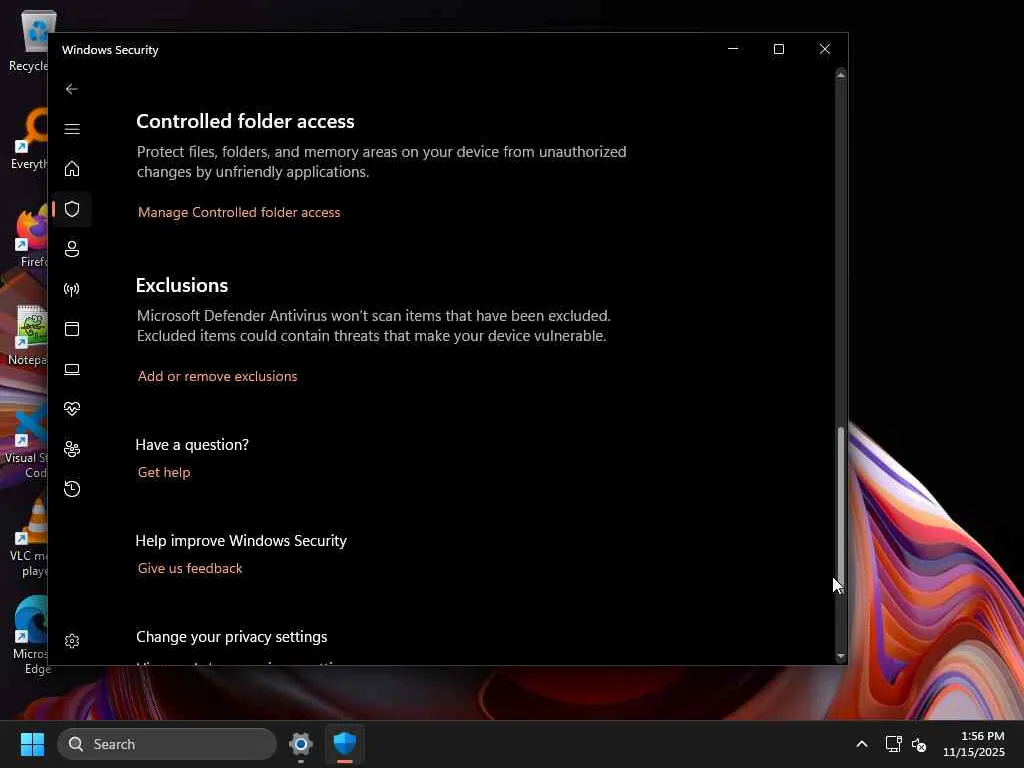Go back using the back arrow
The width and height of the screenshot is (1024, 768).
72,89
